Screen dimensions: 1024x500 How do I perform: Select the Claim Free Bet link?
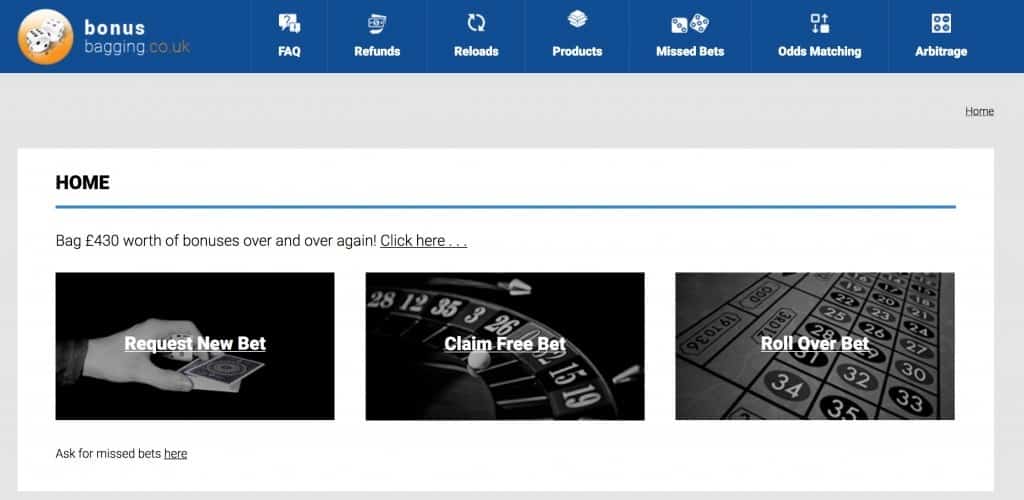pos(505,344)
